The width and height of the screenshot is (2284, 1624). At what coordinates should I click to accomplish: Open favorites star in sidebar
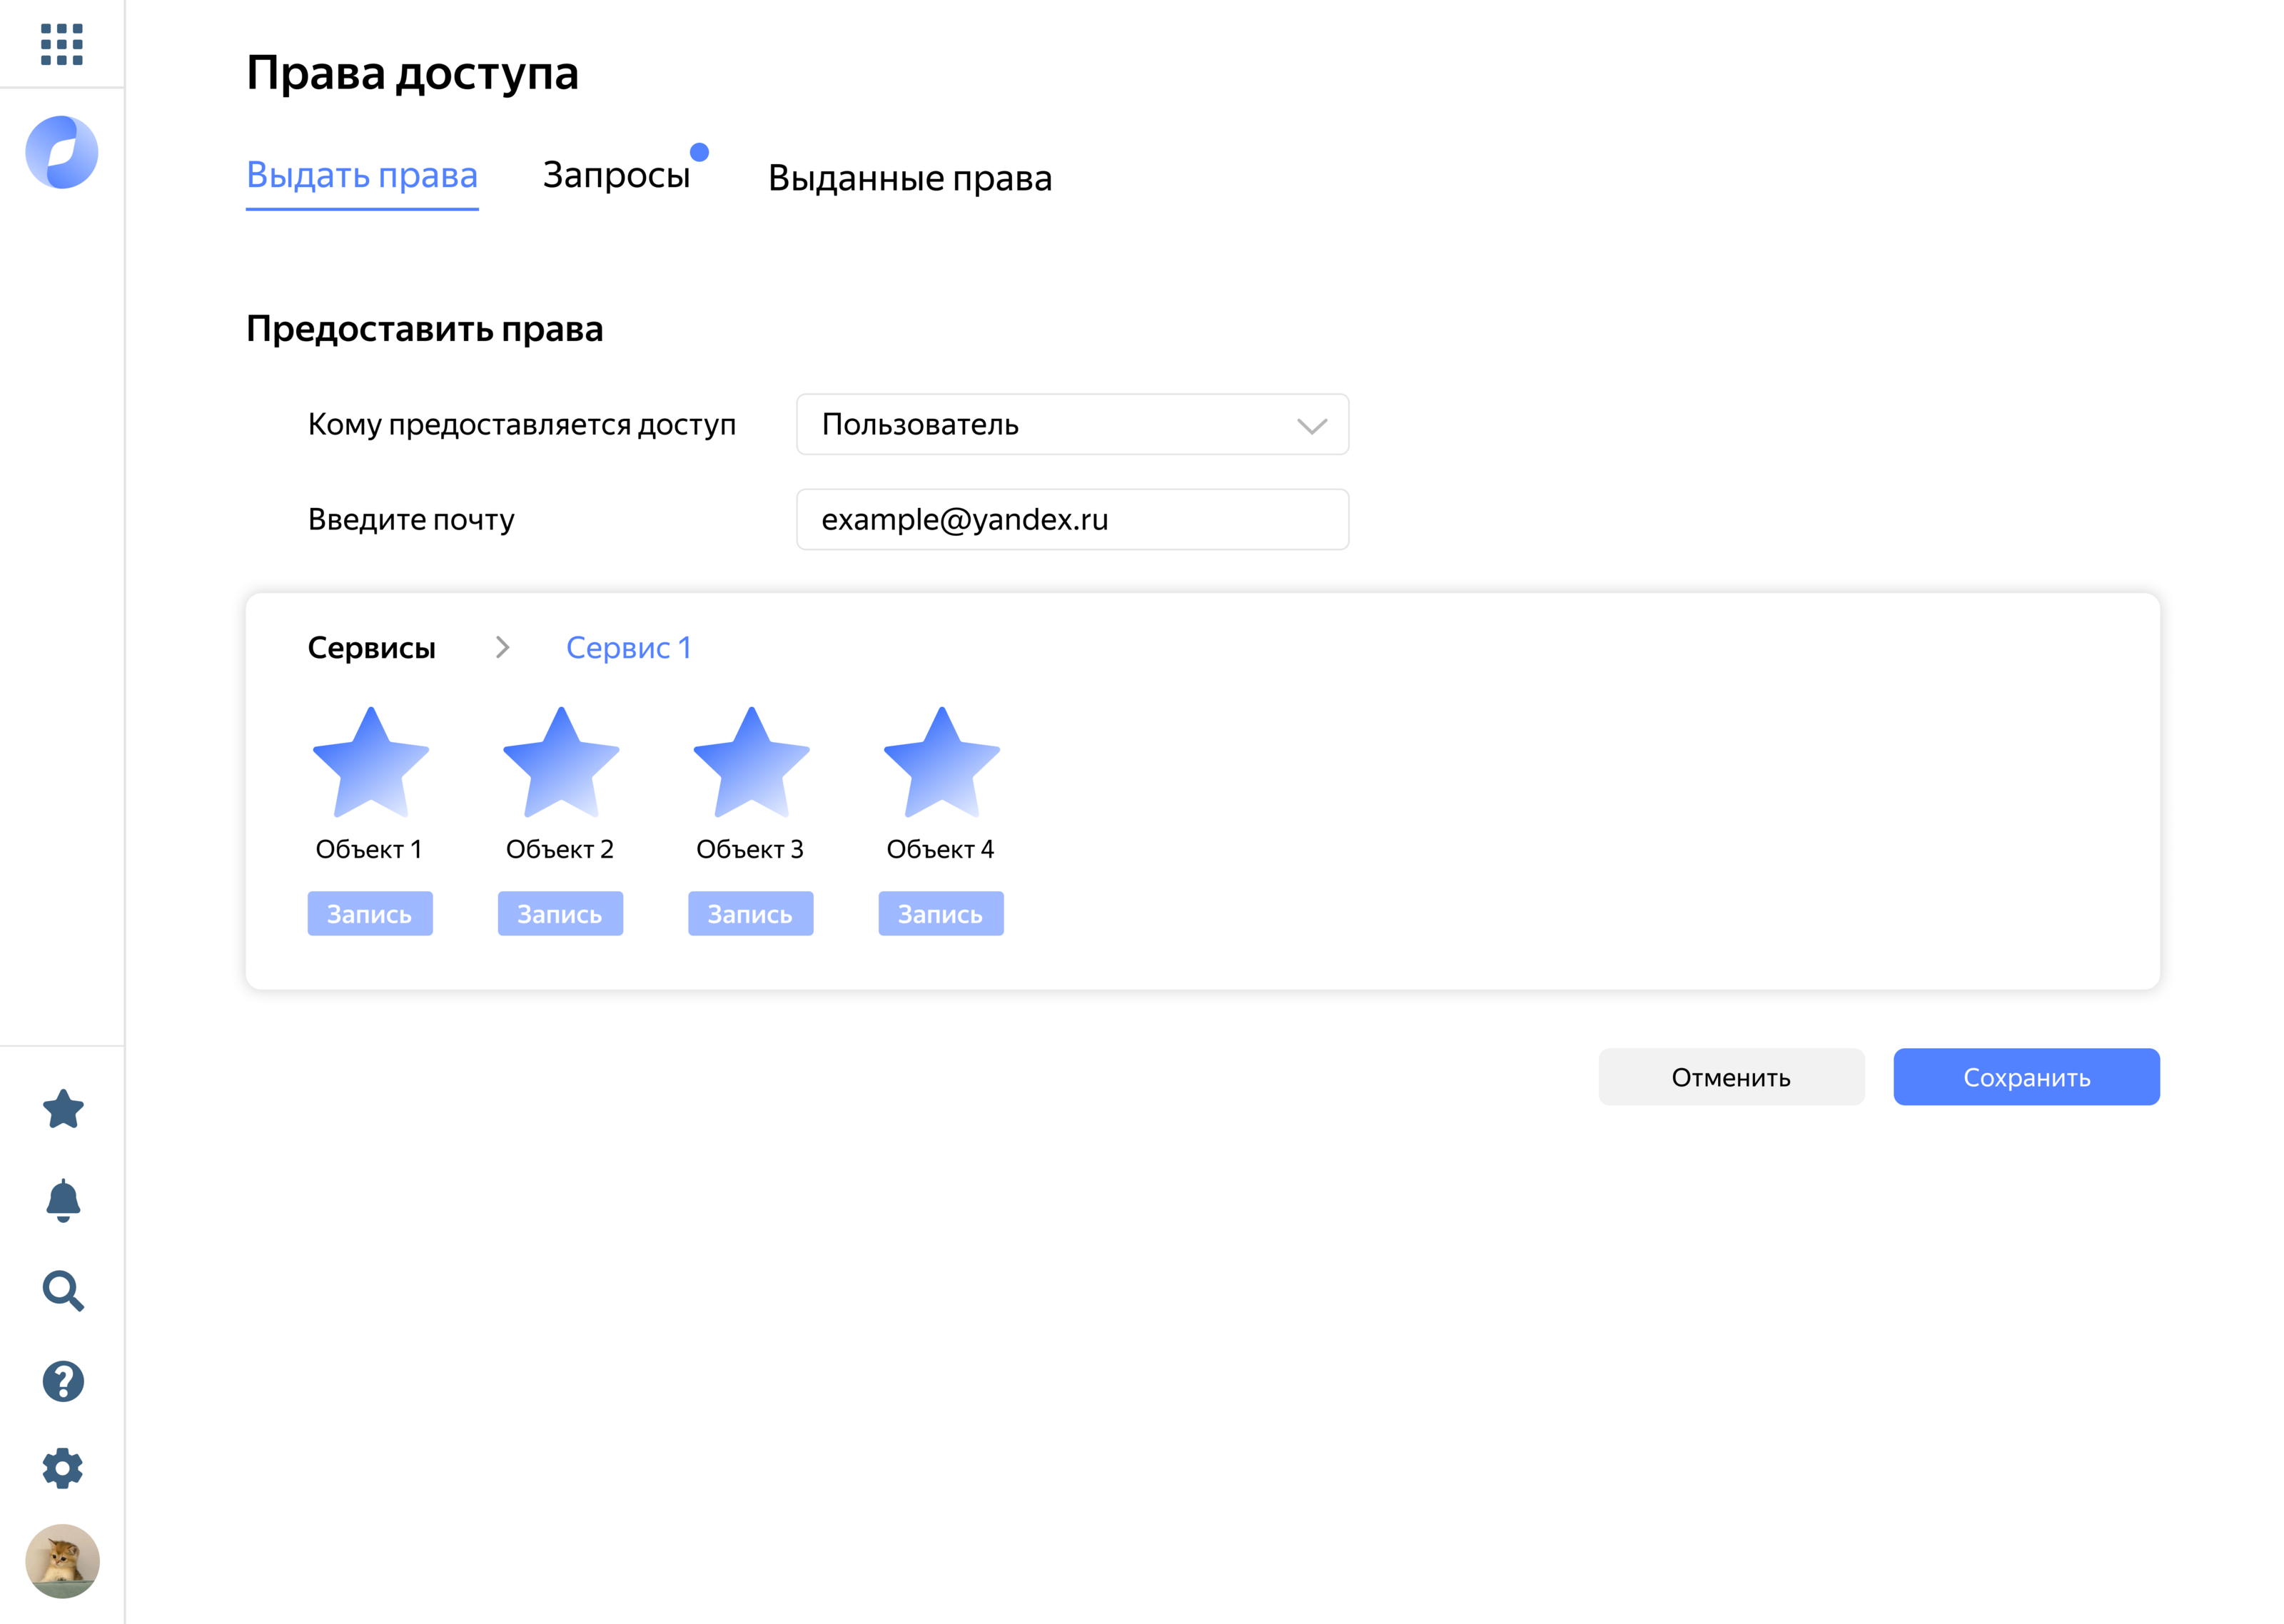point(63,1109)
